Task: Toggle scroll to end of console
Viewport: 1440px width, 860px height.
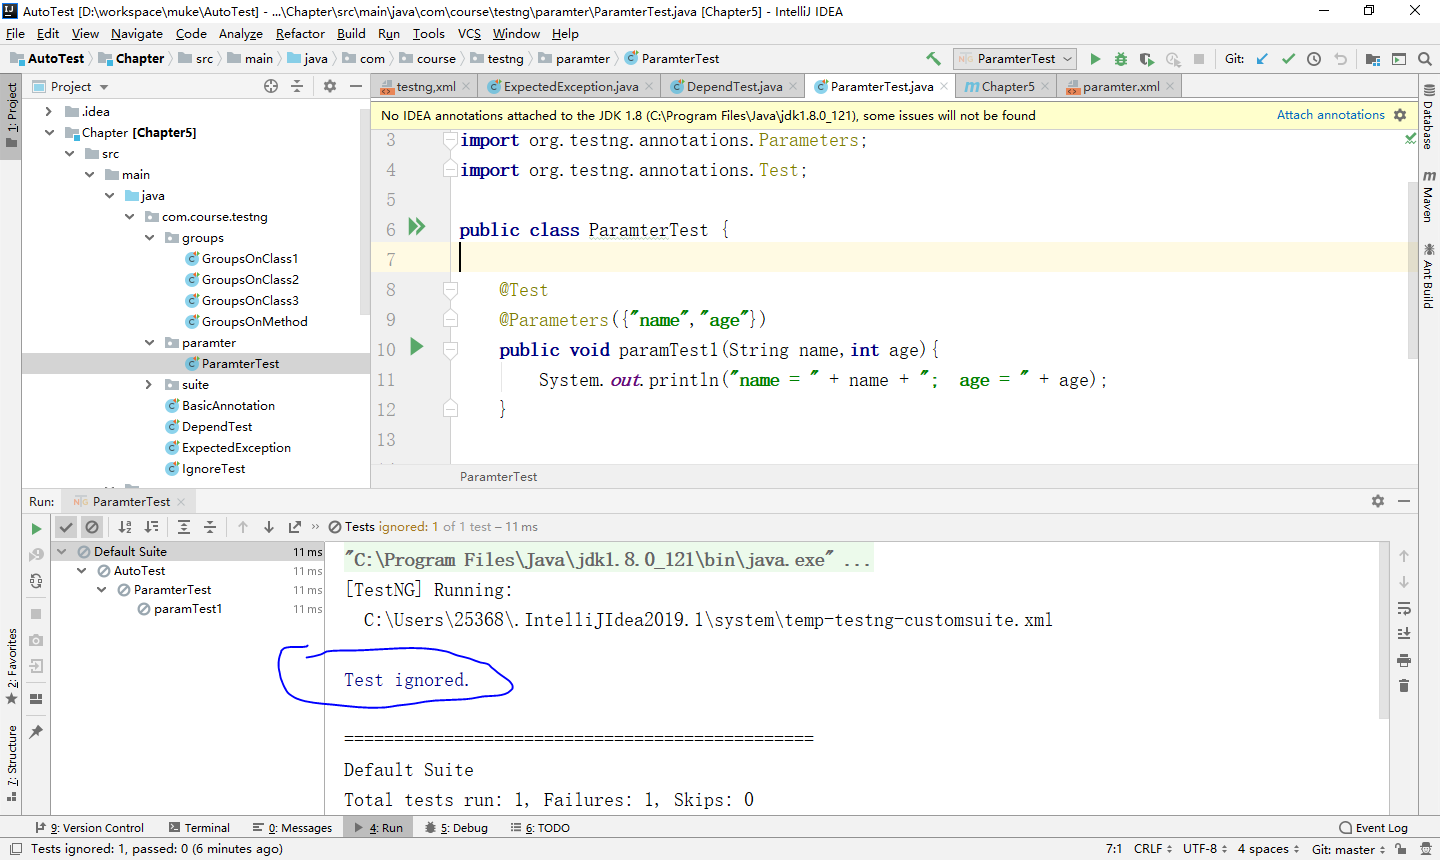Action: point(1404,634)
